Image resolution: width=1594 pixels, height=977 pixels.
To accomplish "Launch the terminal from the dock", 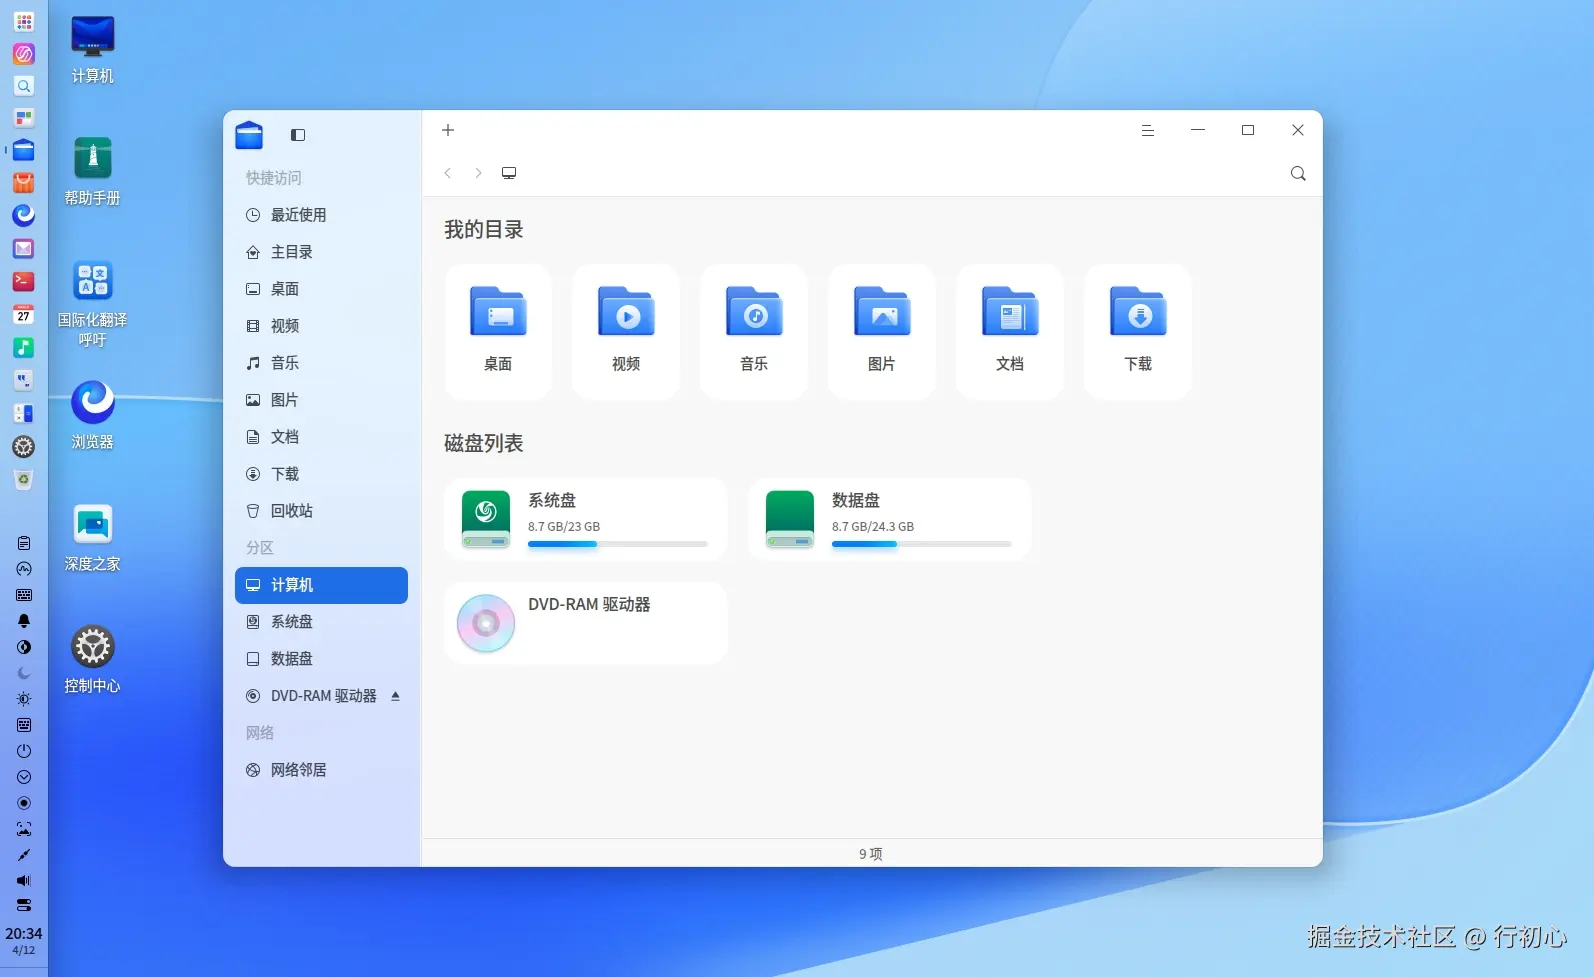I will tap(24, 281).
